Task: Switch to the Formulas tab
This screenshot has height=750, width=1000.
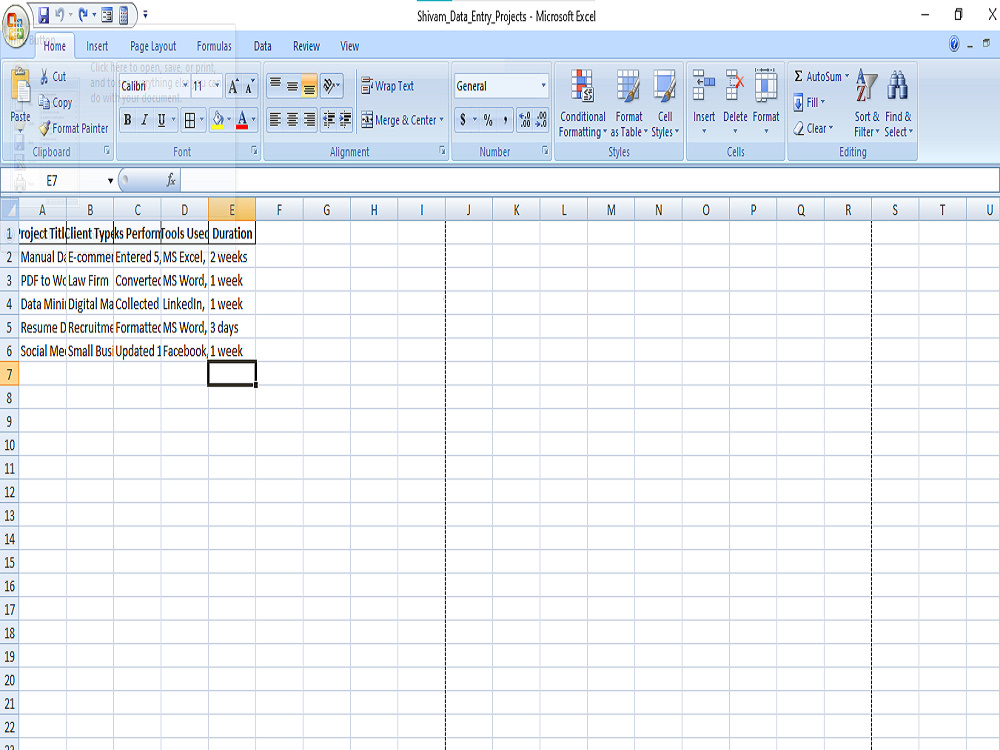Action: (x=214, y=46)
